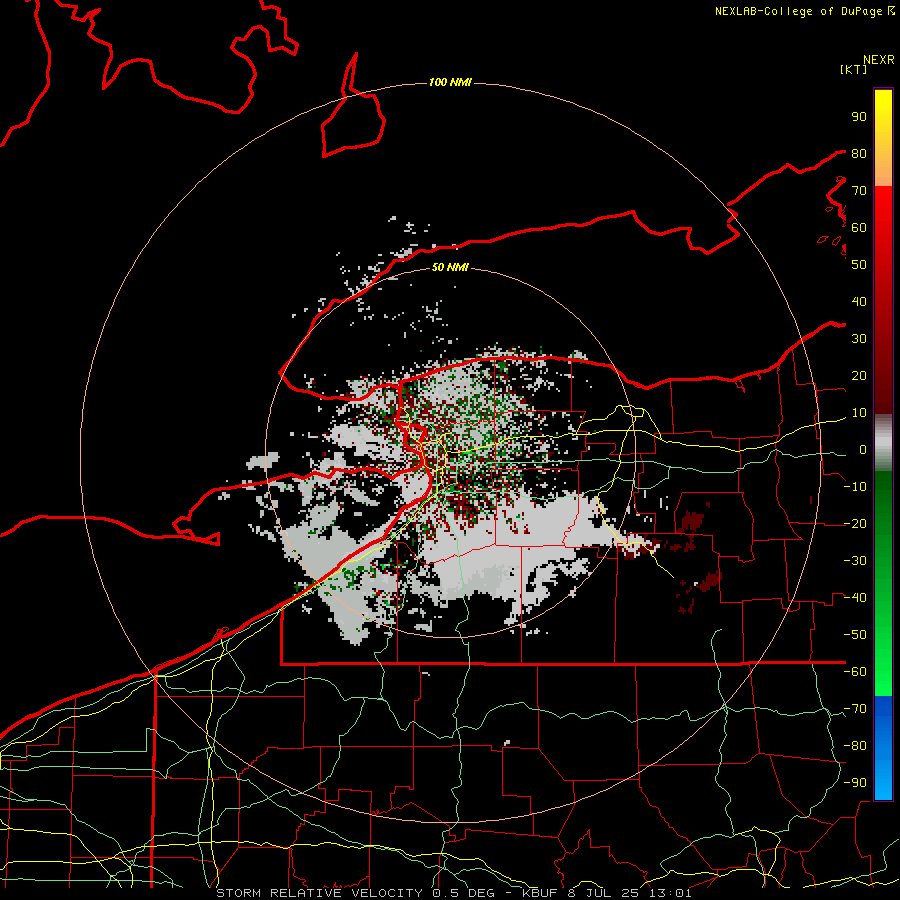This screenshot has height=900, width=900.
Task: Click the 90 value on the velocity scale
Action: coord(859,117)
